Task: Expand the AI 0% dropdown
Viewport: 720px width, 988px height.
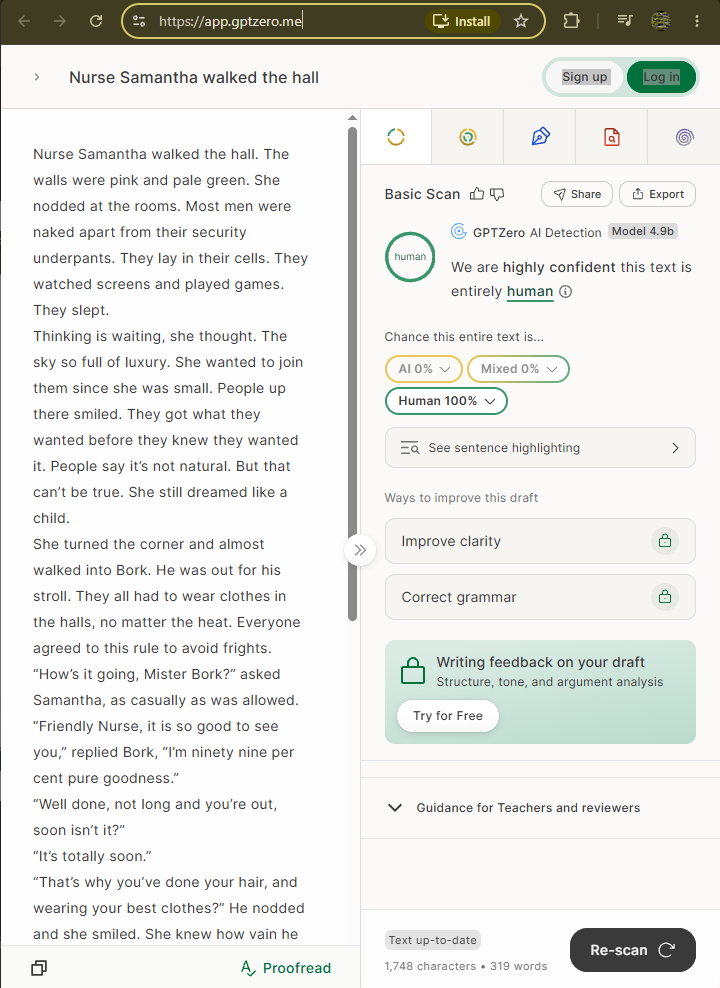Action: (424, 369)
